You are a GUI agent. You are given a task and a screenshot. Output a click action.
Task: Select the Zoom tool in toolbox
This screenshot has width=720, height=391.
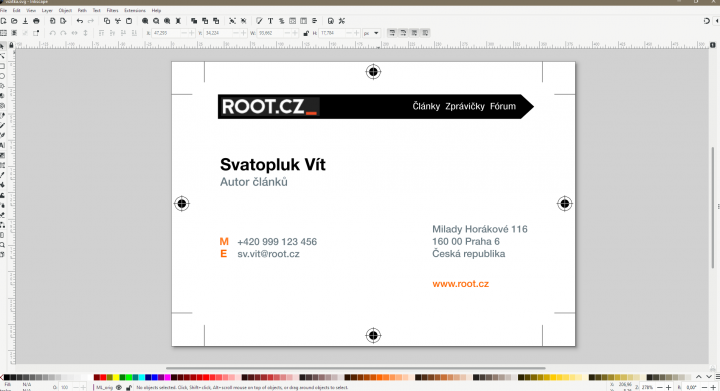click(2, 245)
